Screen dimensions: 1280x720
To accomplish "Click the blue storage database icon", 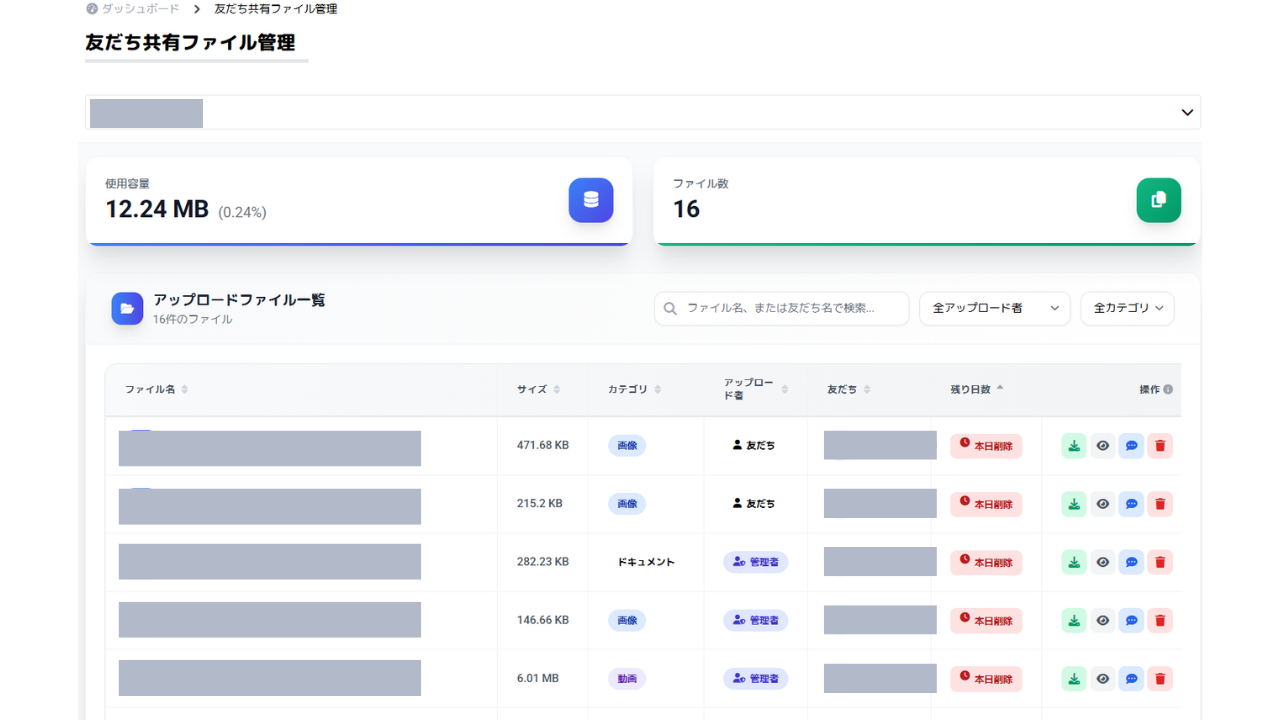I will point(591,200).
